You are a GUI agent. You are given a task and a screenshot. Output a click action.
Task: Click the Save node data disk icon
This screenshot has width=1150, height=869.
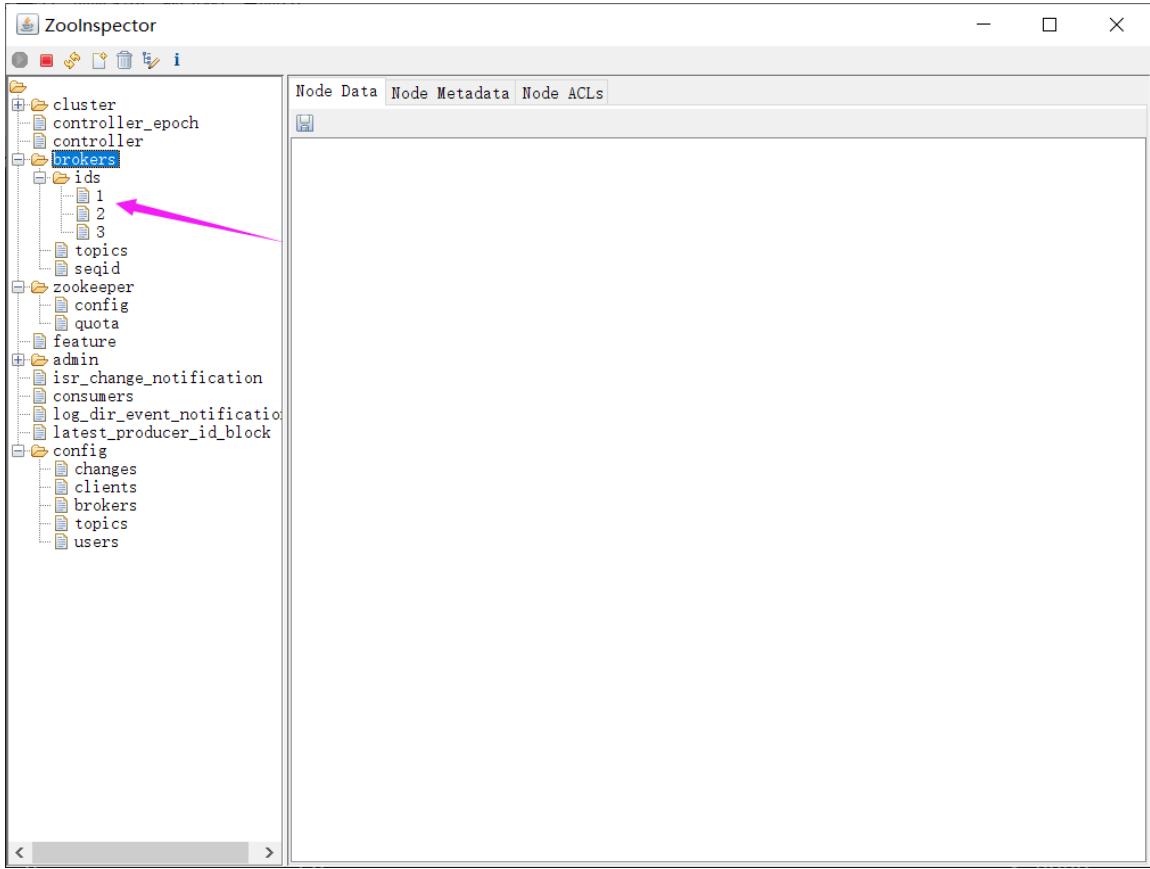coord(305,123)
